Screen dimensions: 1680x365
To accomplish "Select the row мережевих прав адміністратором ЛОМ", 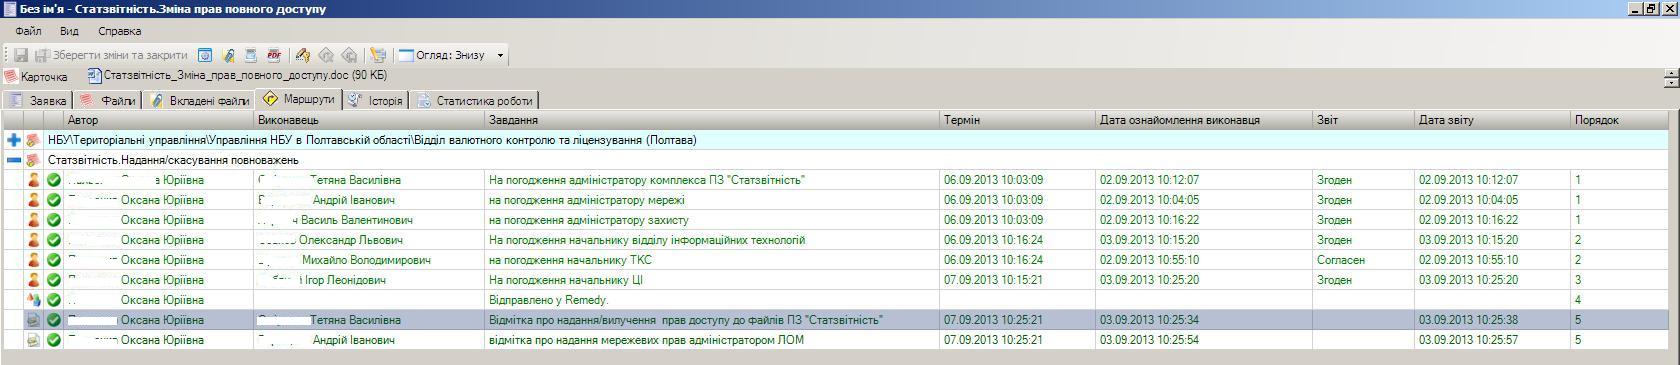I will tap(835, 340).
